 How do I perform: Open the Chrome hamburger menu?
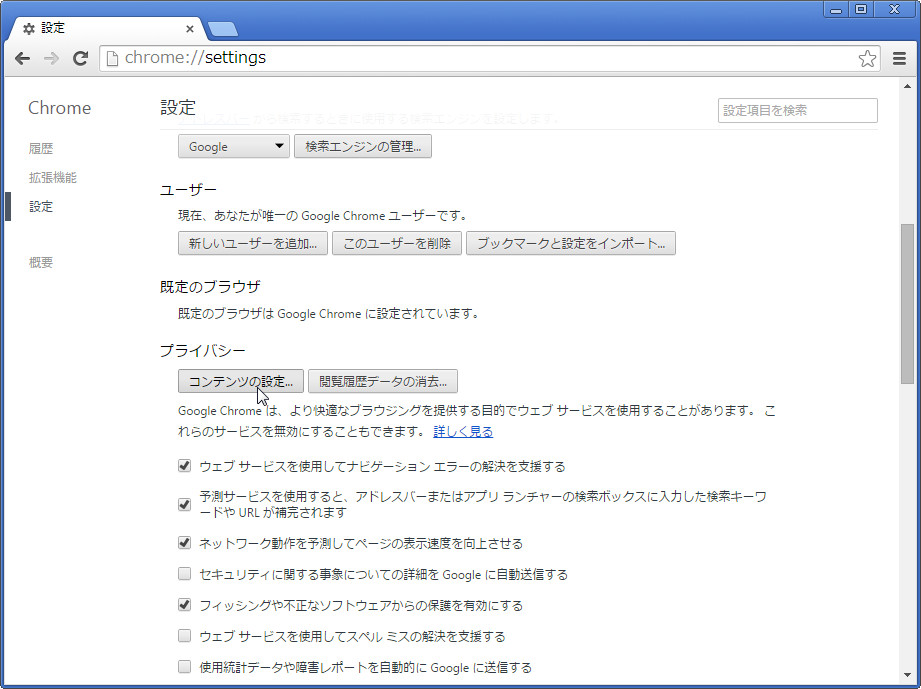[x=899, y=58]
